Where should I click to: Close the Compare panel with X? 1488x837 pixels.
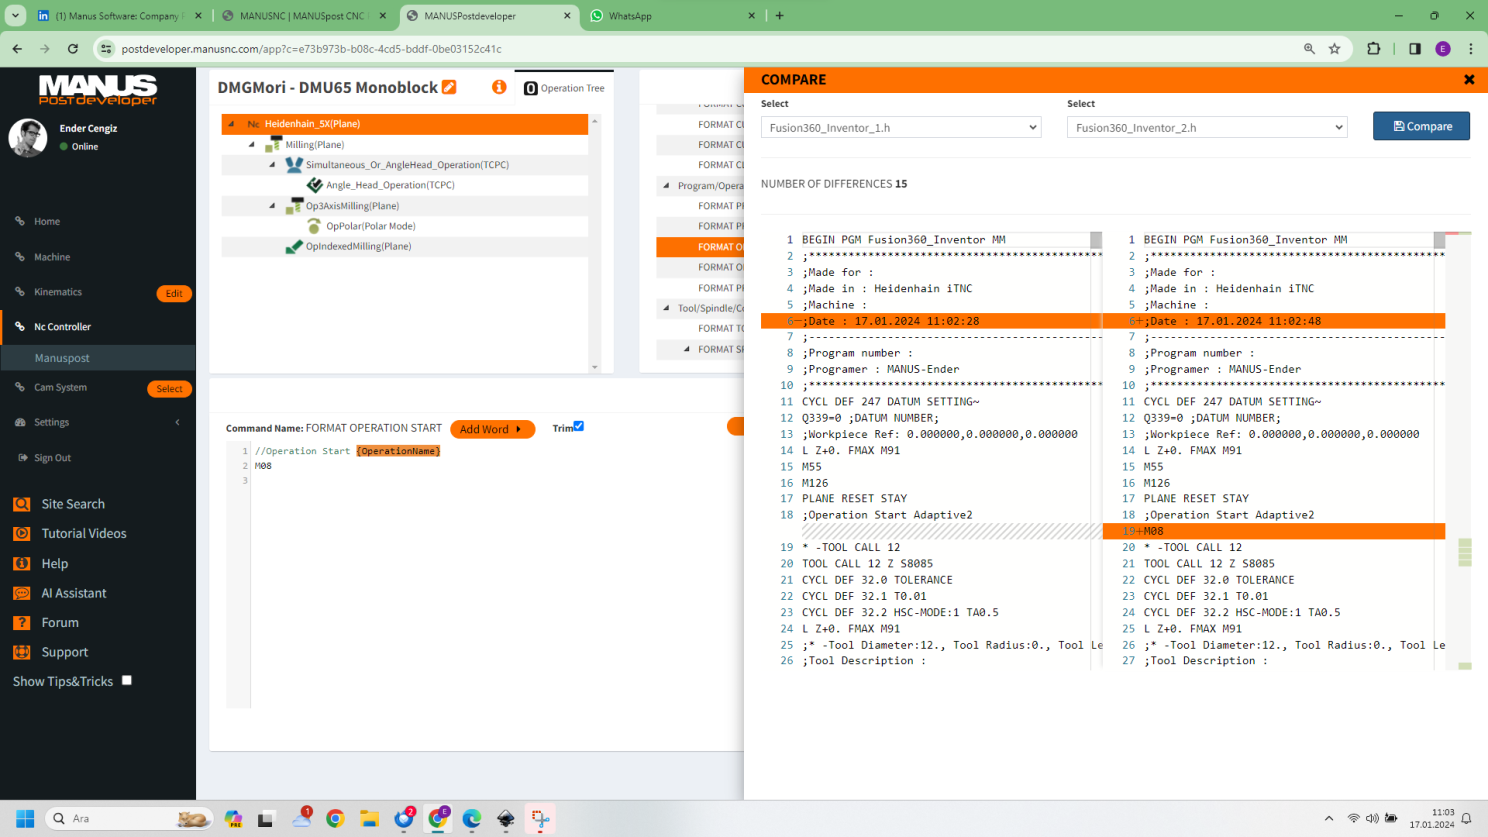(x=1469, y=80)
